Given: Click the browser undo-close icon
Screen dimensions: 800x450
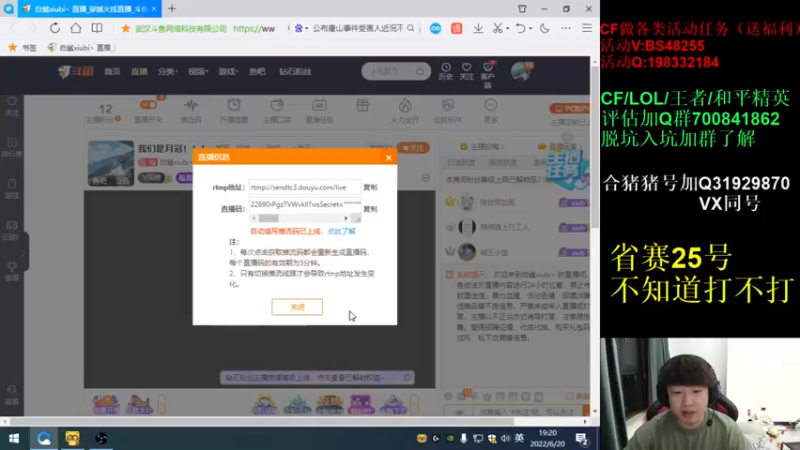Looking at the screenshot, I should point(520,29).
